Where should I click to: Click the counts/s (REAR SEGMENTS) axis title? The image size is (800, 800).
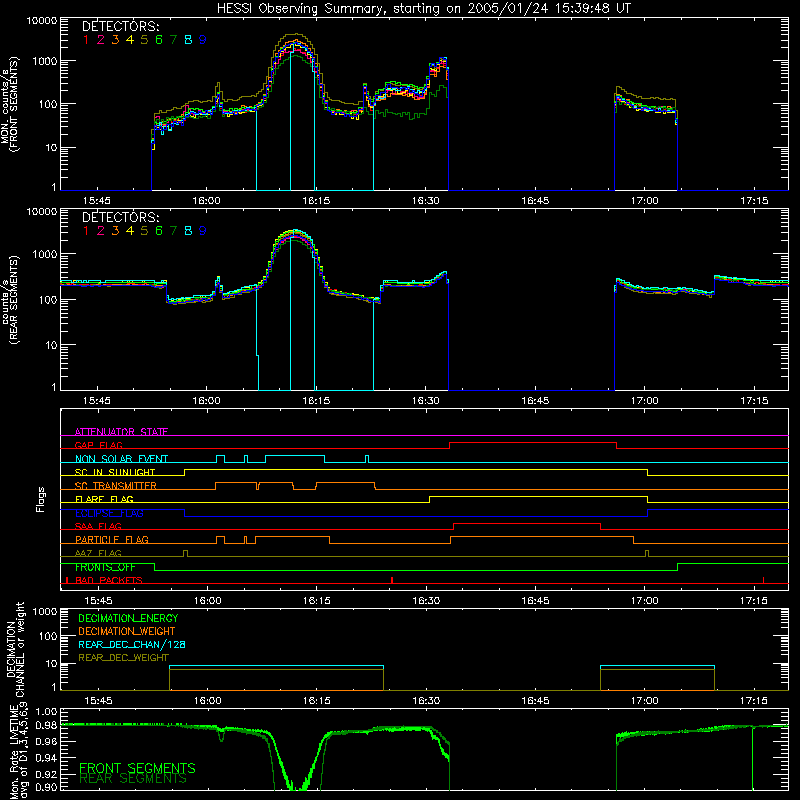9,299
